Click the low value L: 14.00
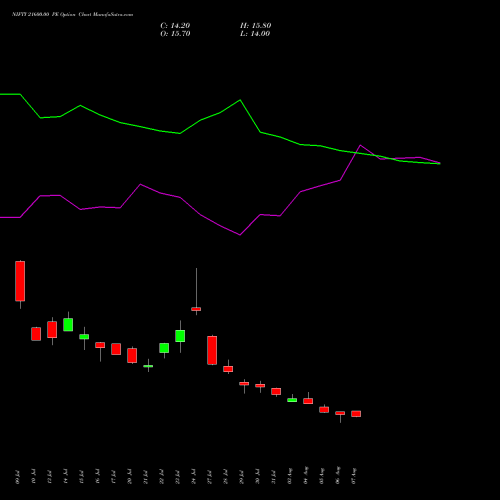Viewport: 500px width, 500px height. tap(255, 34)
